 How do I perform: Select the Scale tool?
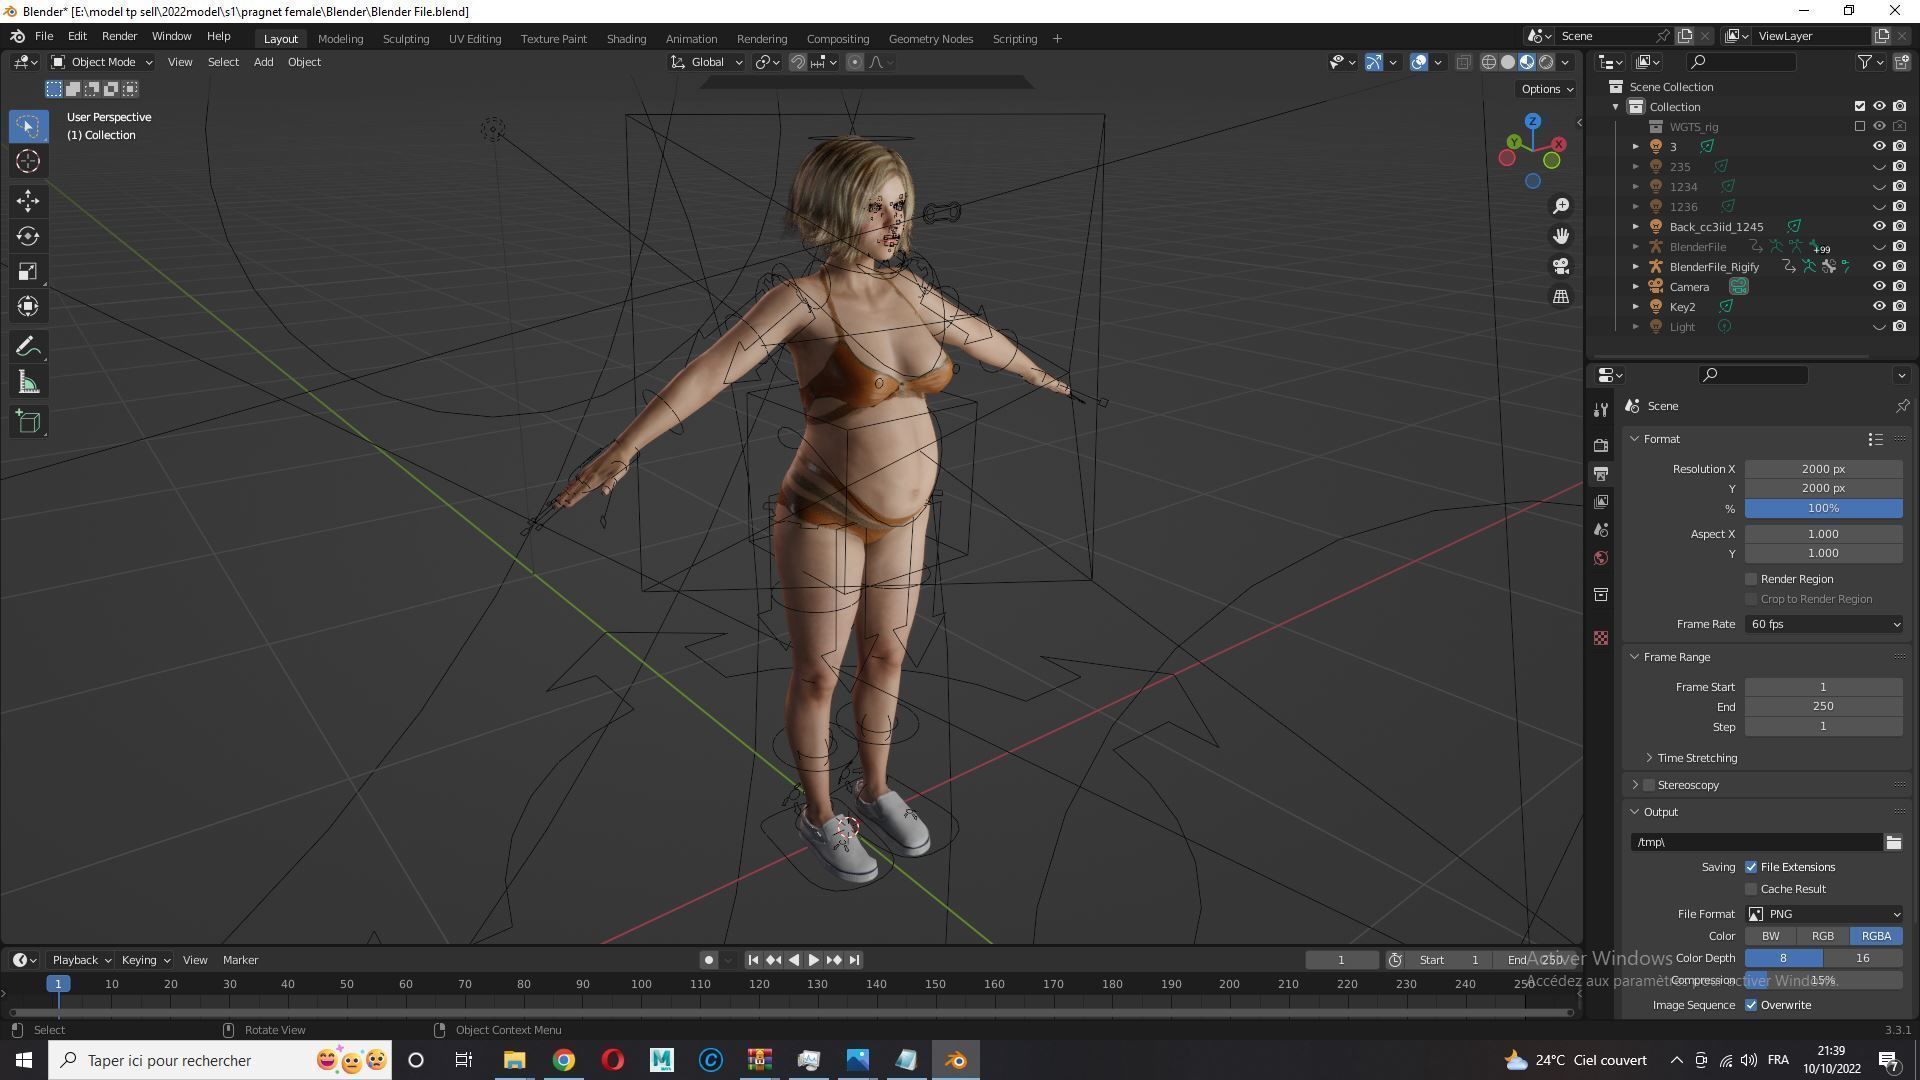[x=28, y=271]
